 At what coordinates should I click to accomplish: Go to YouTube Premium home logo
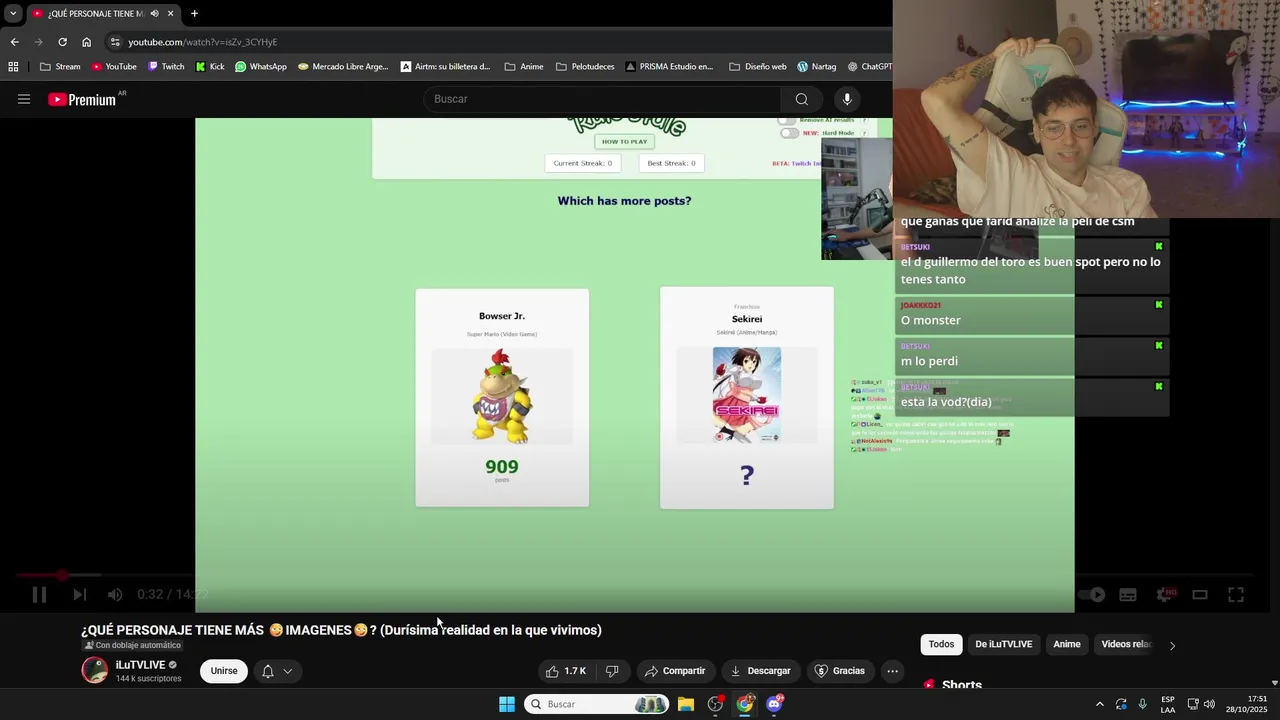[x=82, y=99]
